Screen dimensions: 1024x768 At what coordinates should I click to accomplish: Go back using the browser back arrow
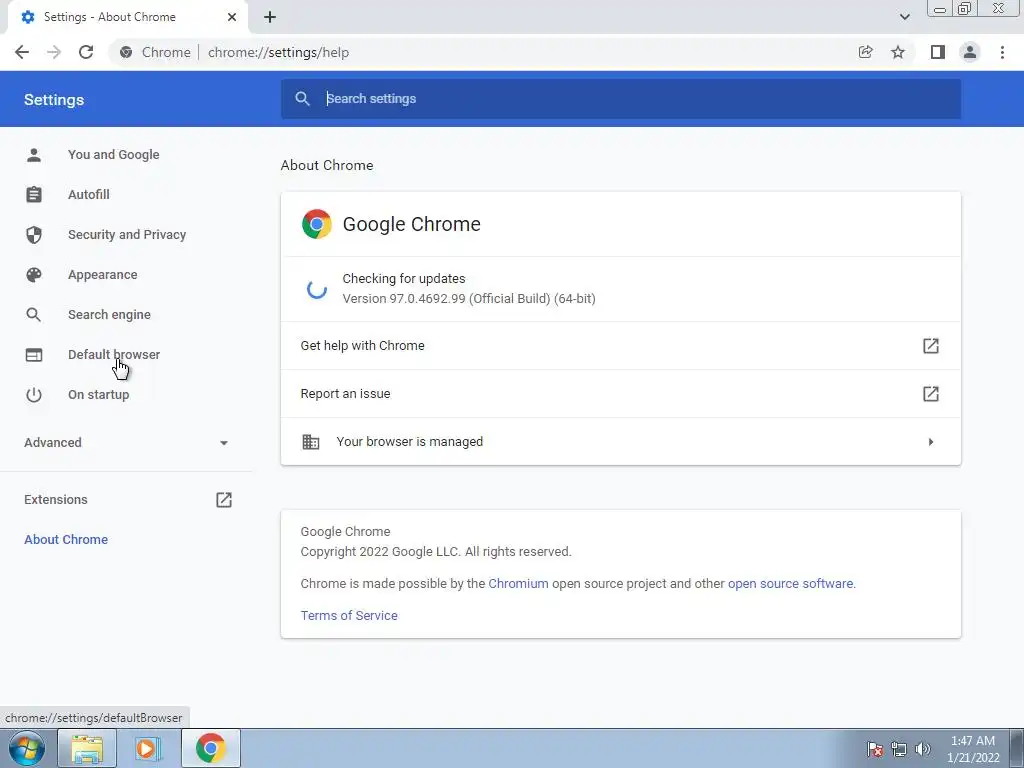point(22,52)
